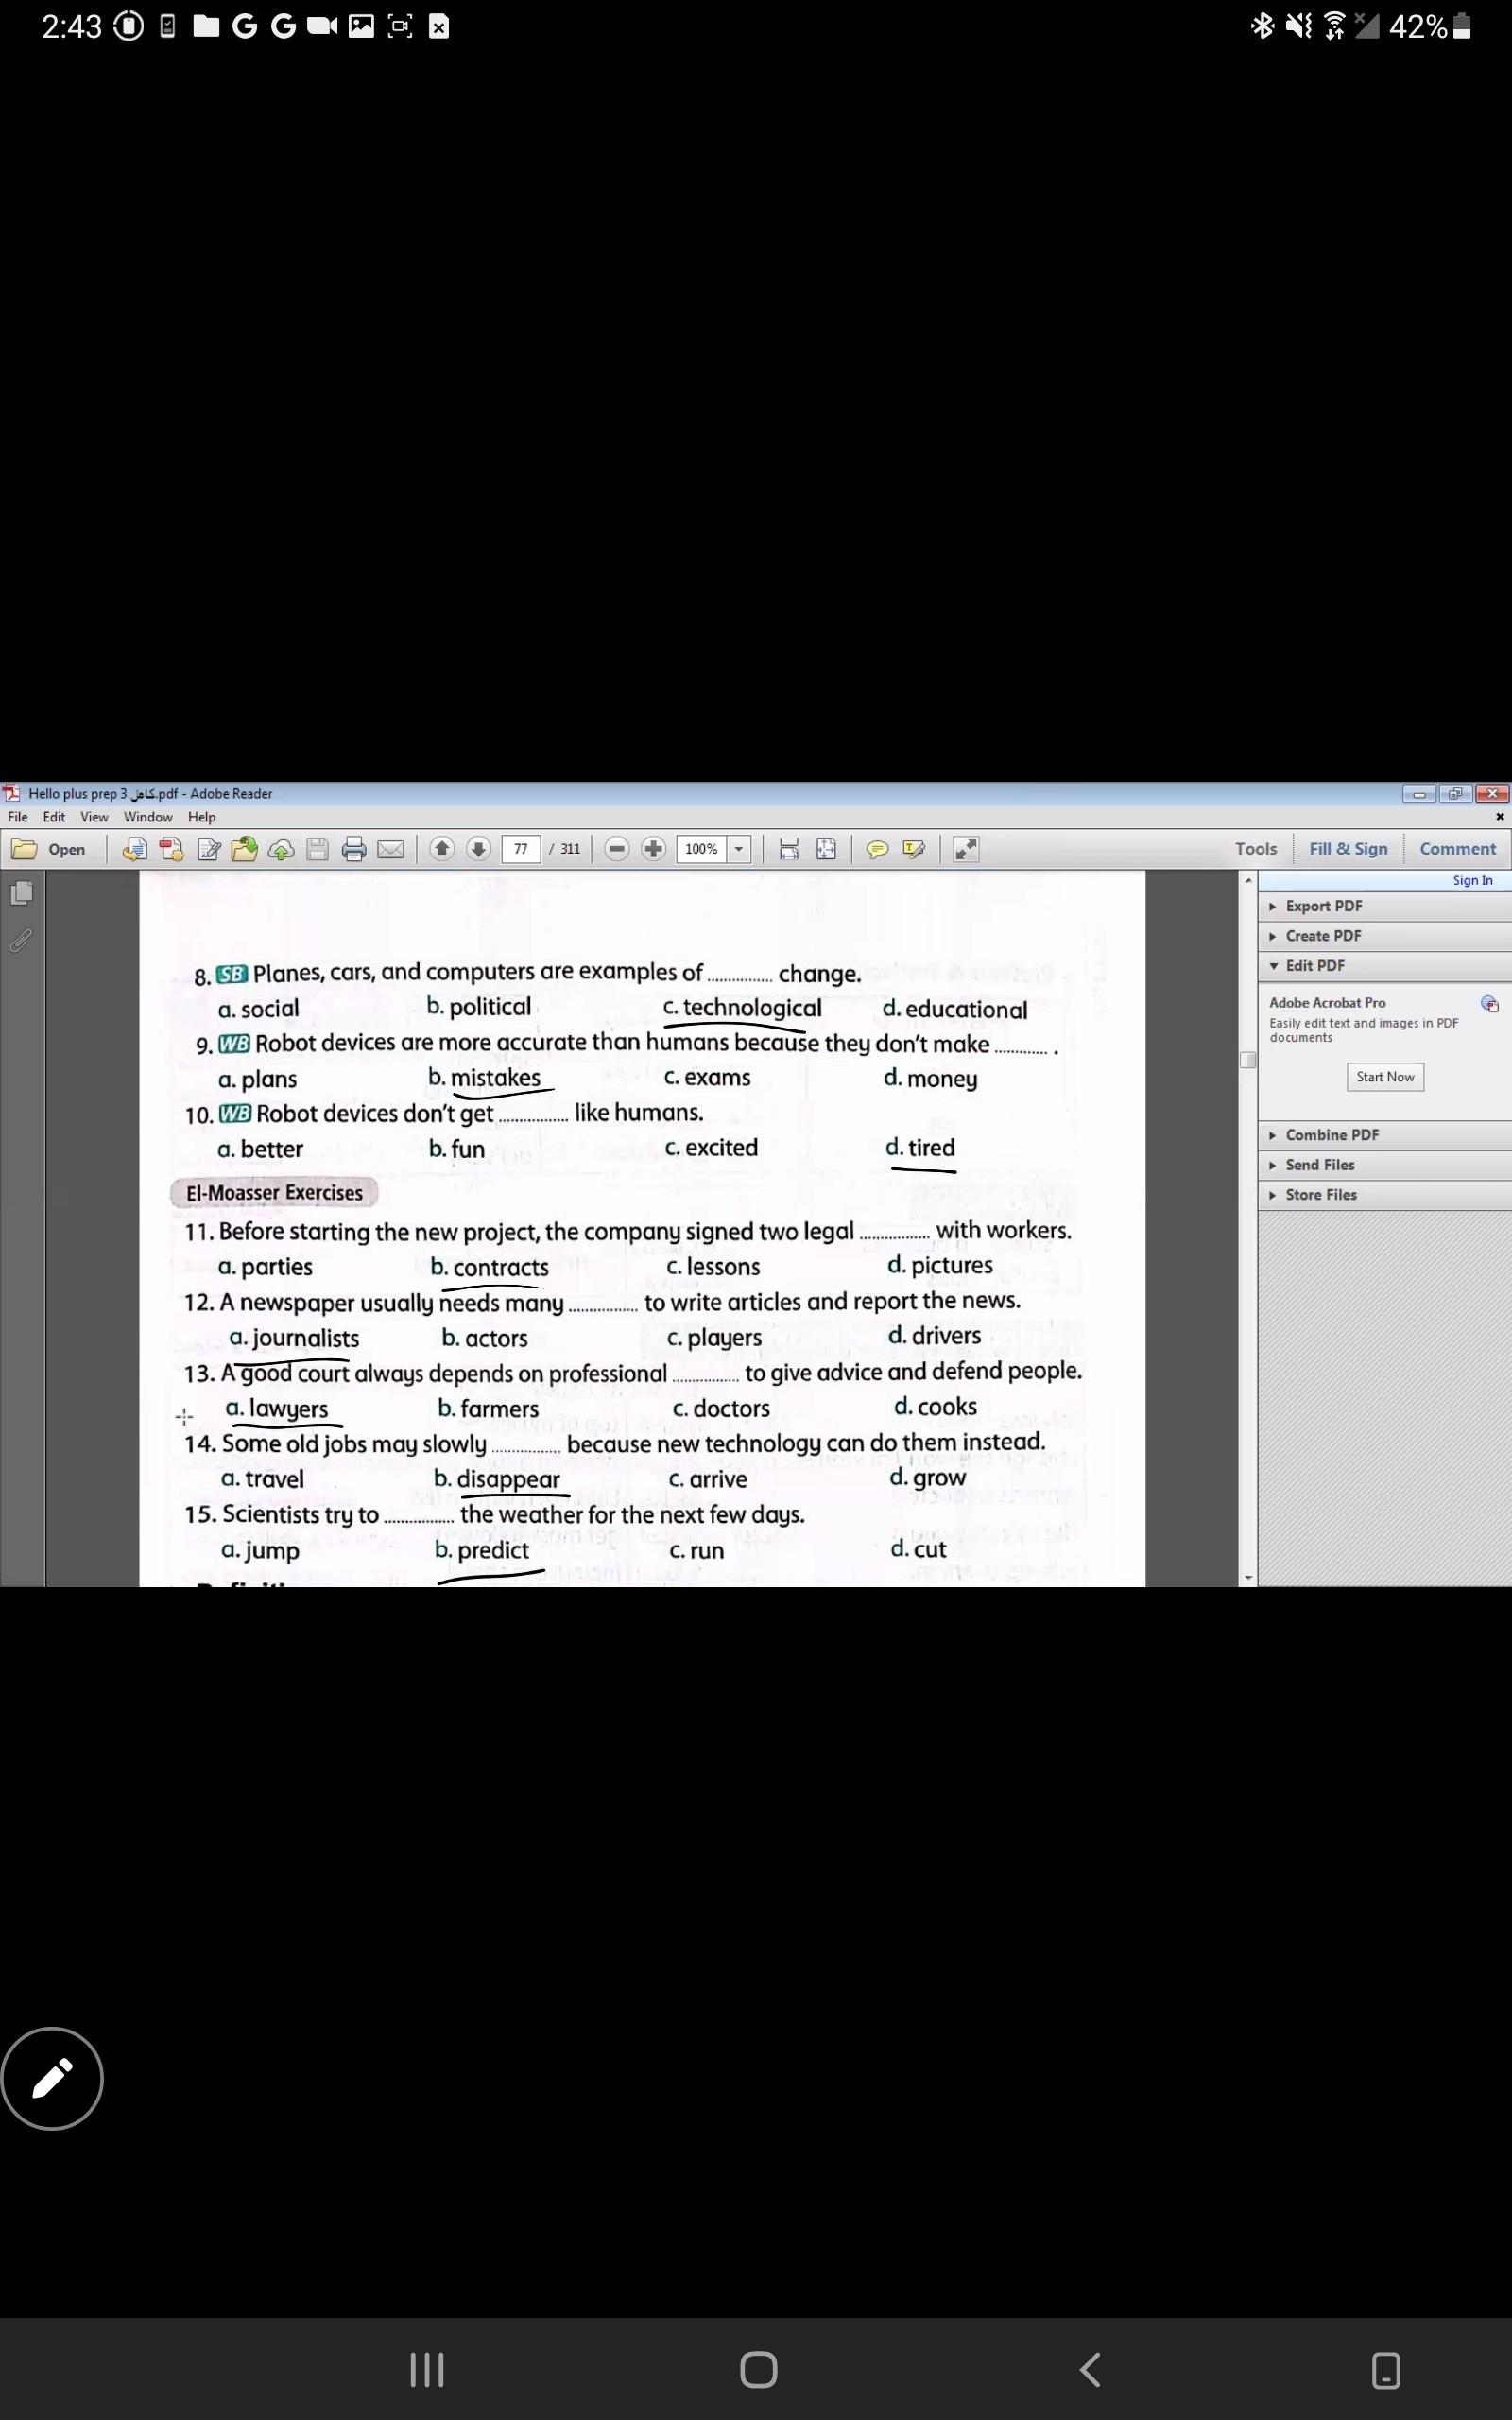Expand the Combine PDF section
The height and width of the screenshot is (2420, 1512).
[x=1331, y=1135]
